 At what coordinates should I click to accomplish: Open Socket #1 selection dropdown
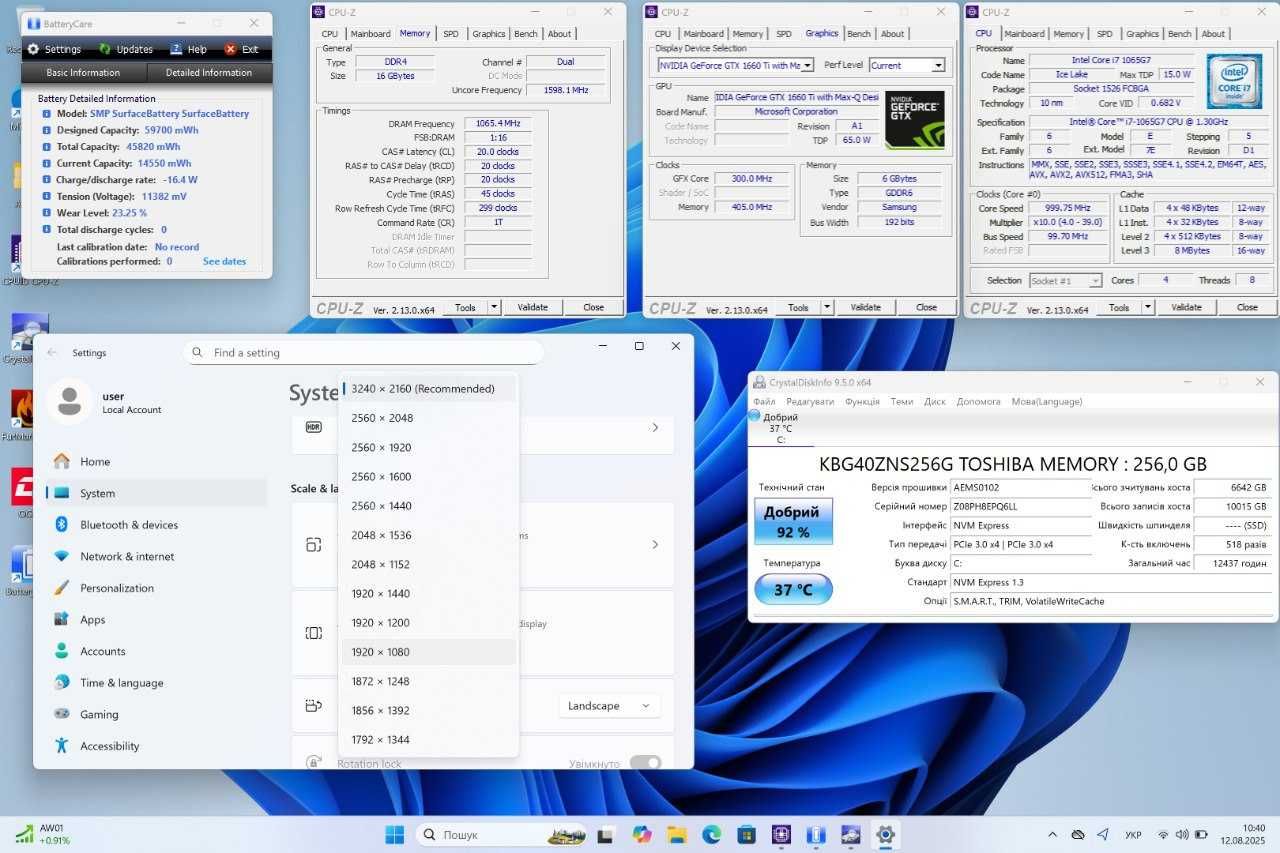[x=1065, y=281]
